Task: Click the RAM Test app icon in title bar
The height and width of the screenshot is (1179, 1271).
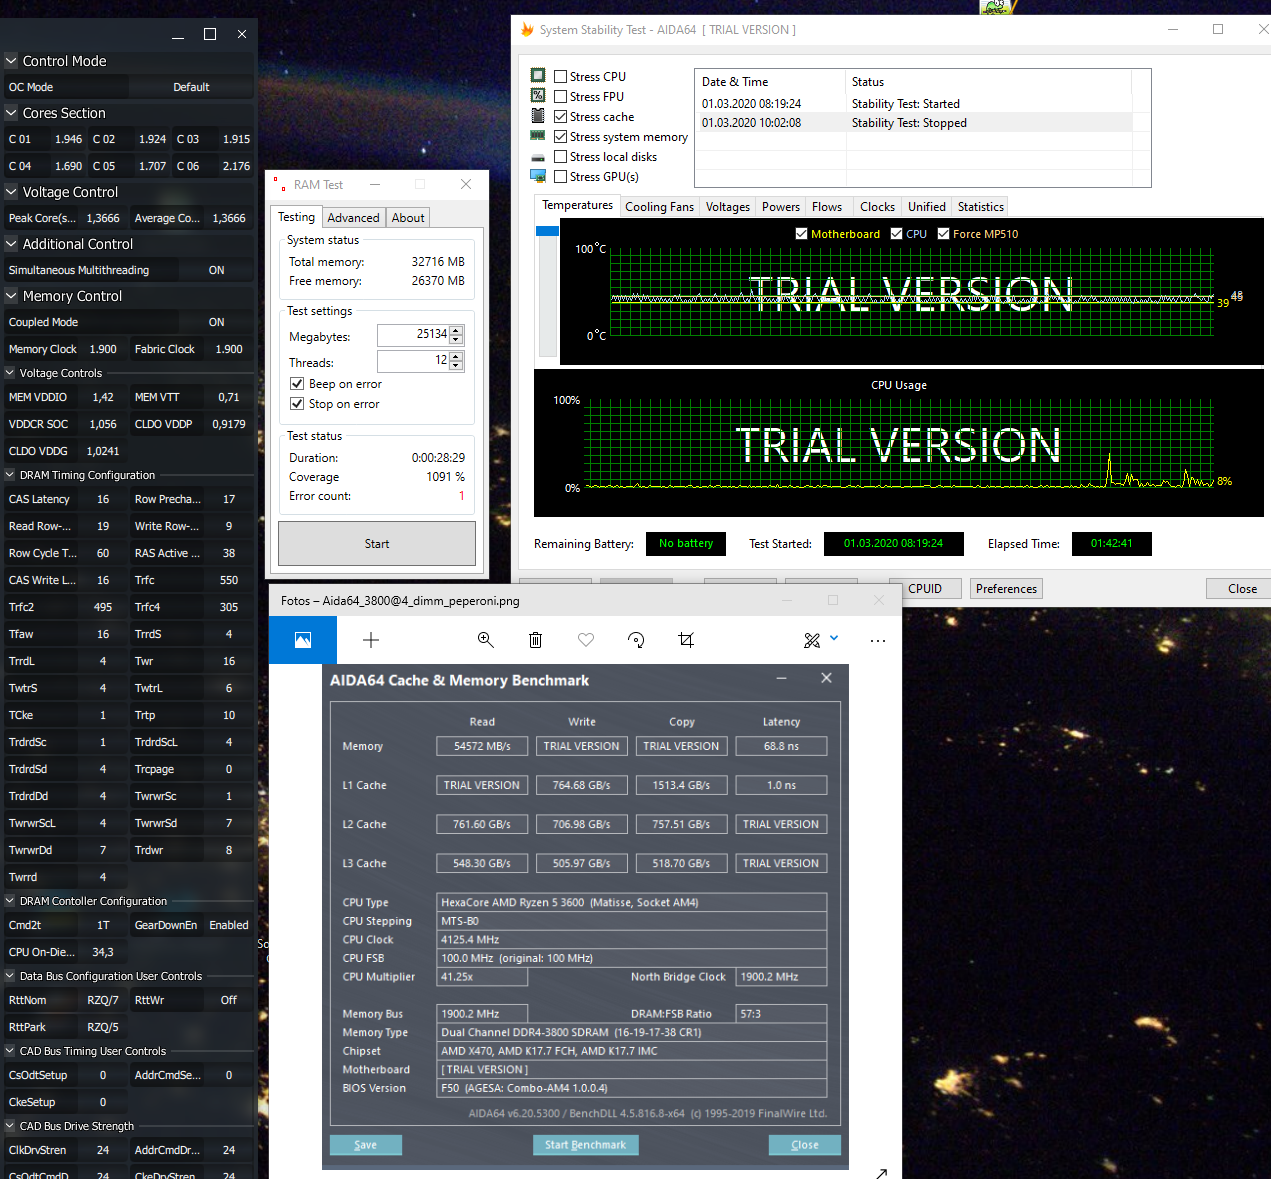Action: (280, 185)
